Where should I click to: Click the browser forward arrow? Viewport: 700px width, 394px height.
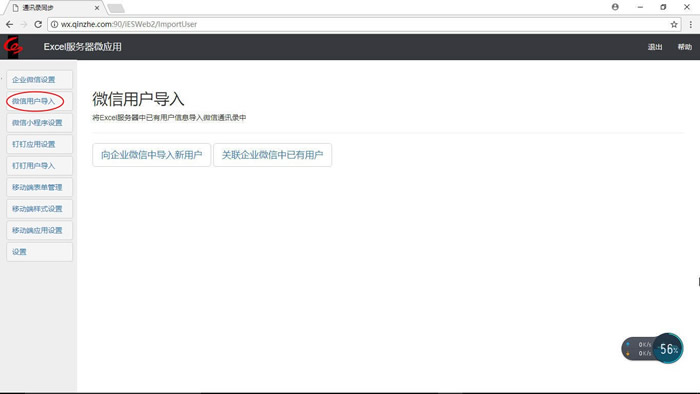click(24, 25)
